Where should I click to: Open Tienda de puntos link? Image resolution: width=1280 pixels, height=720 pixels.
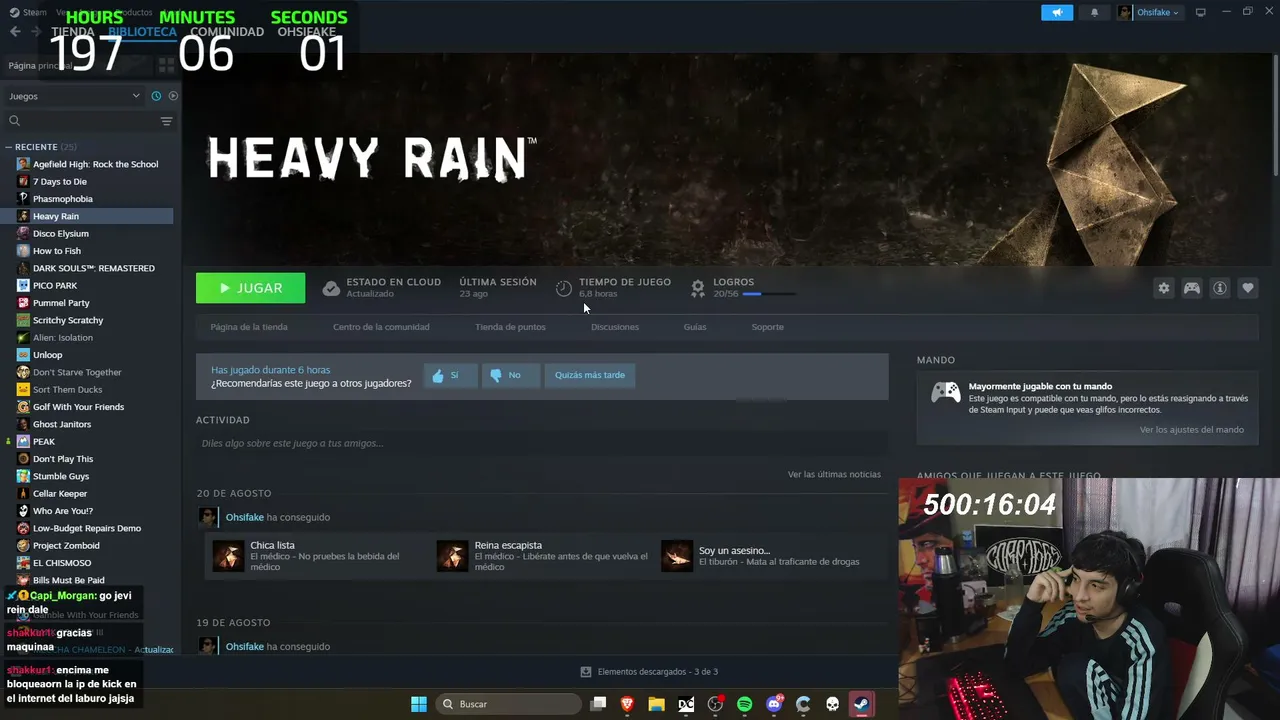[510, 327]
